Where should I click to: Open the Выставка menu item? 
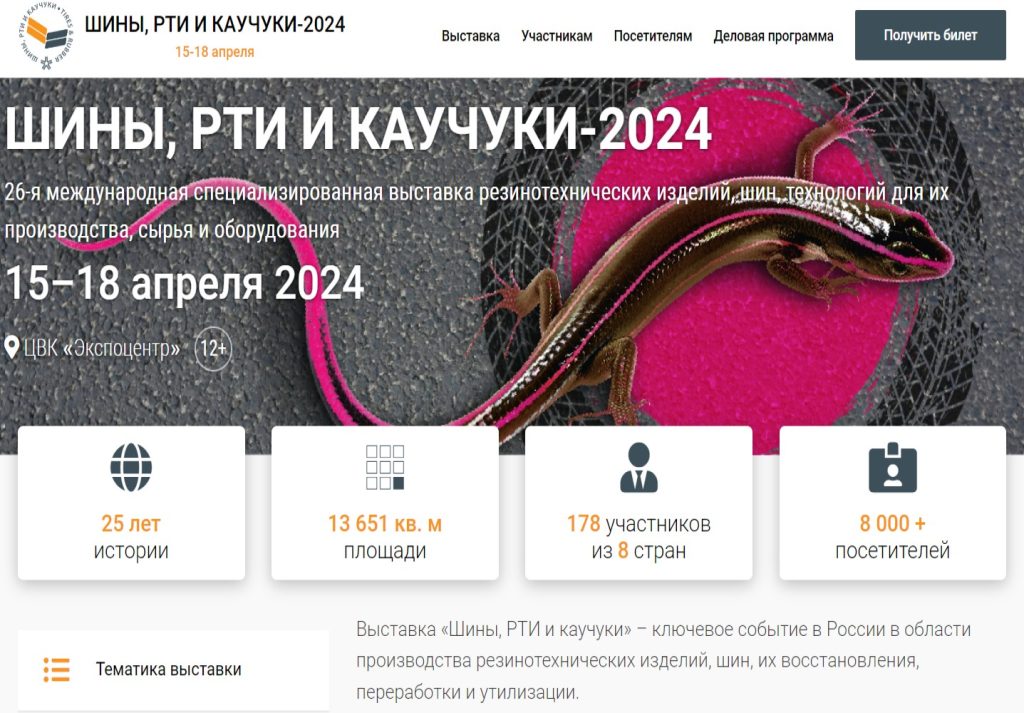point(470,36)
